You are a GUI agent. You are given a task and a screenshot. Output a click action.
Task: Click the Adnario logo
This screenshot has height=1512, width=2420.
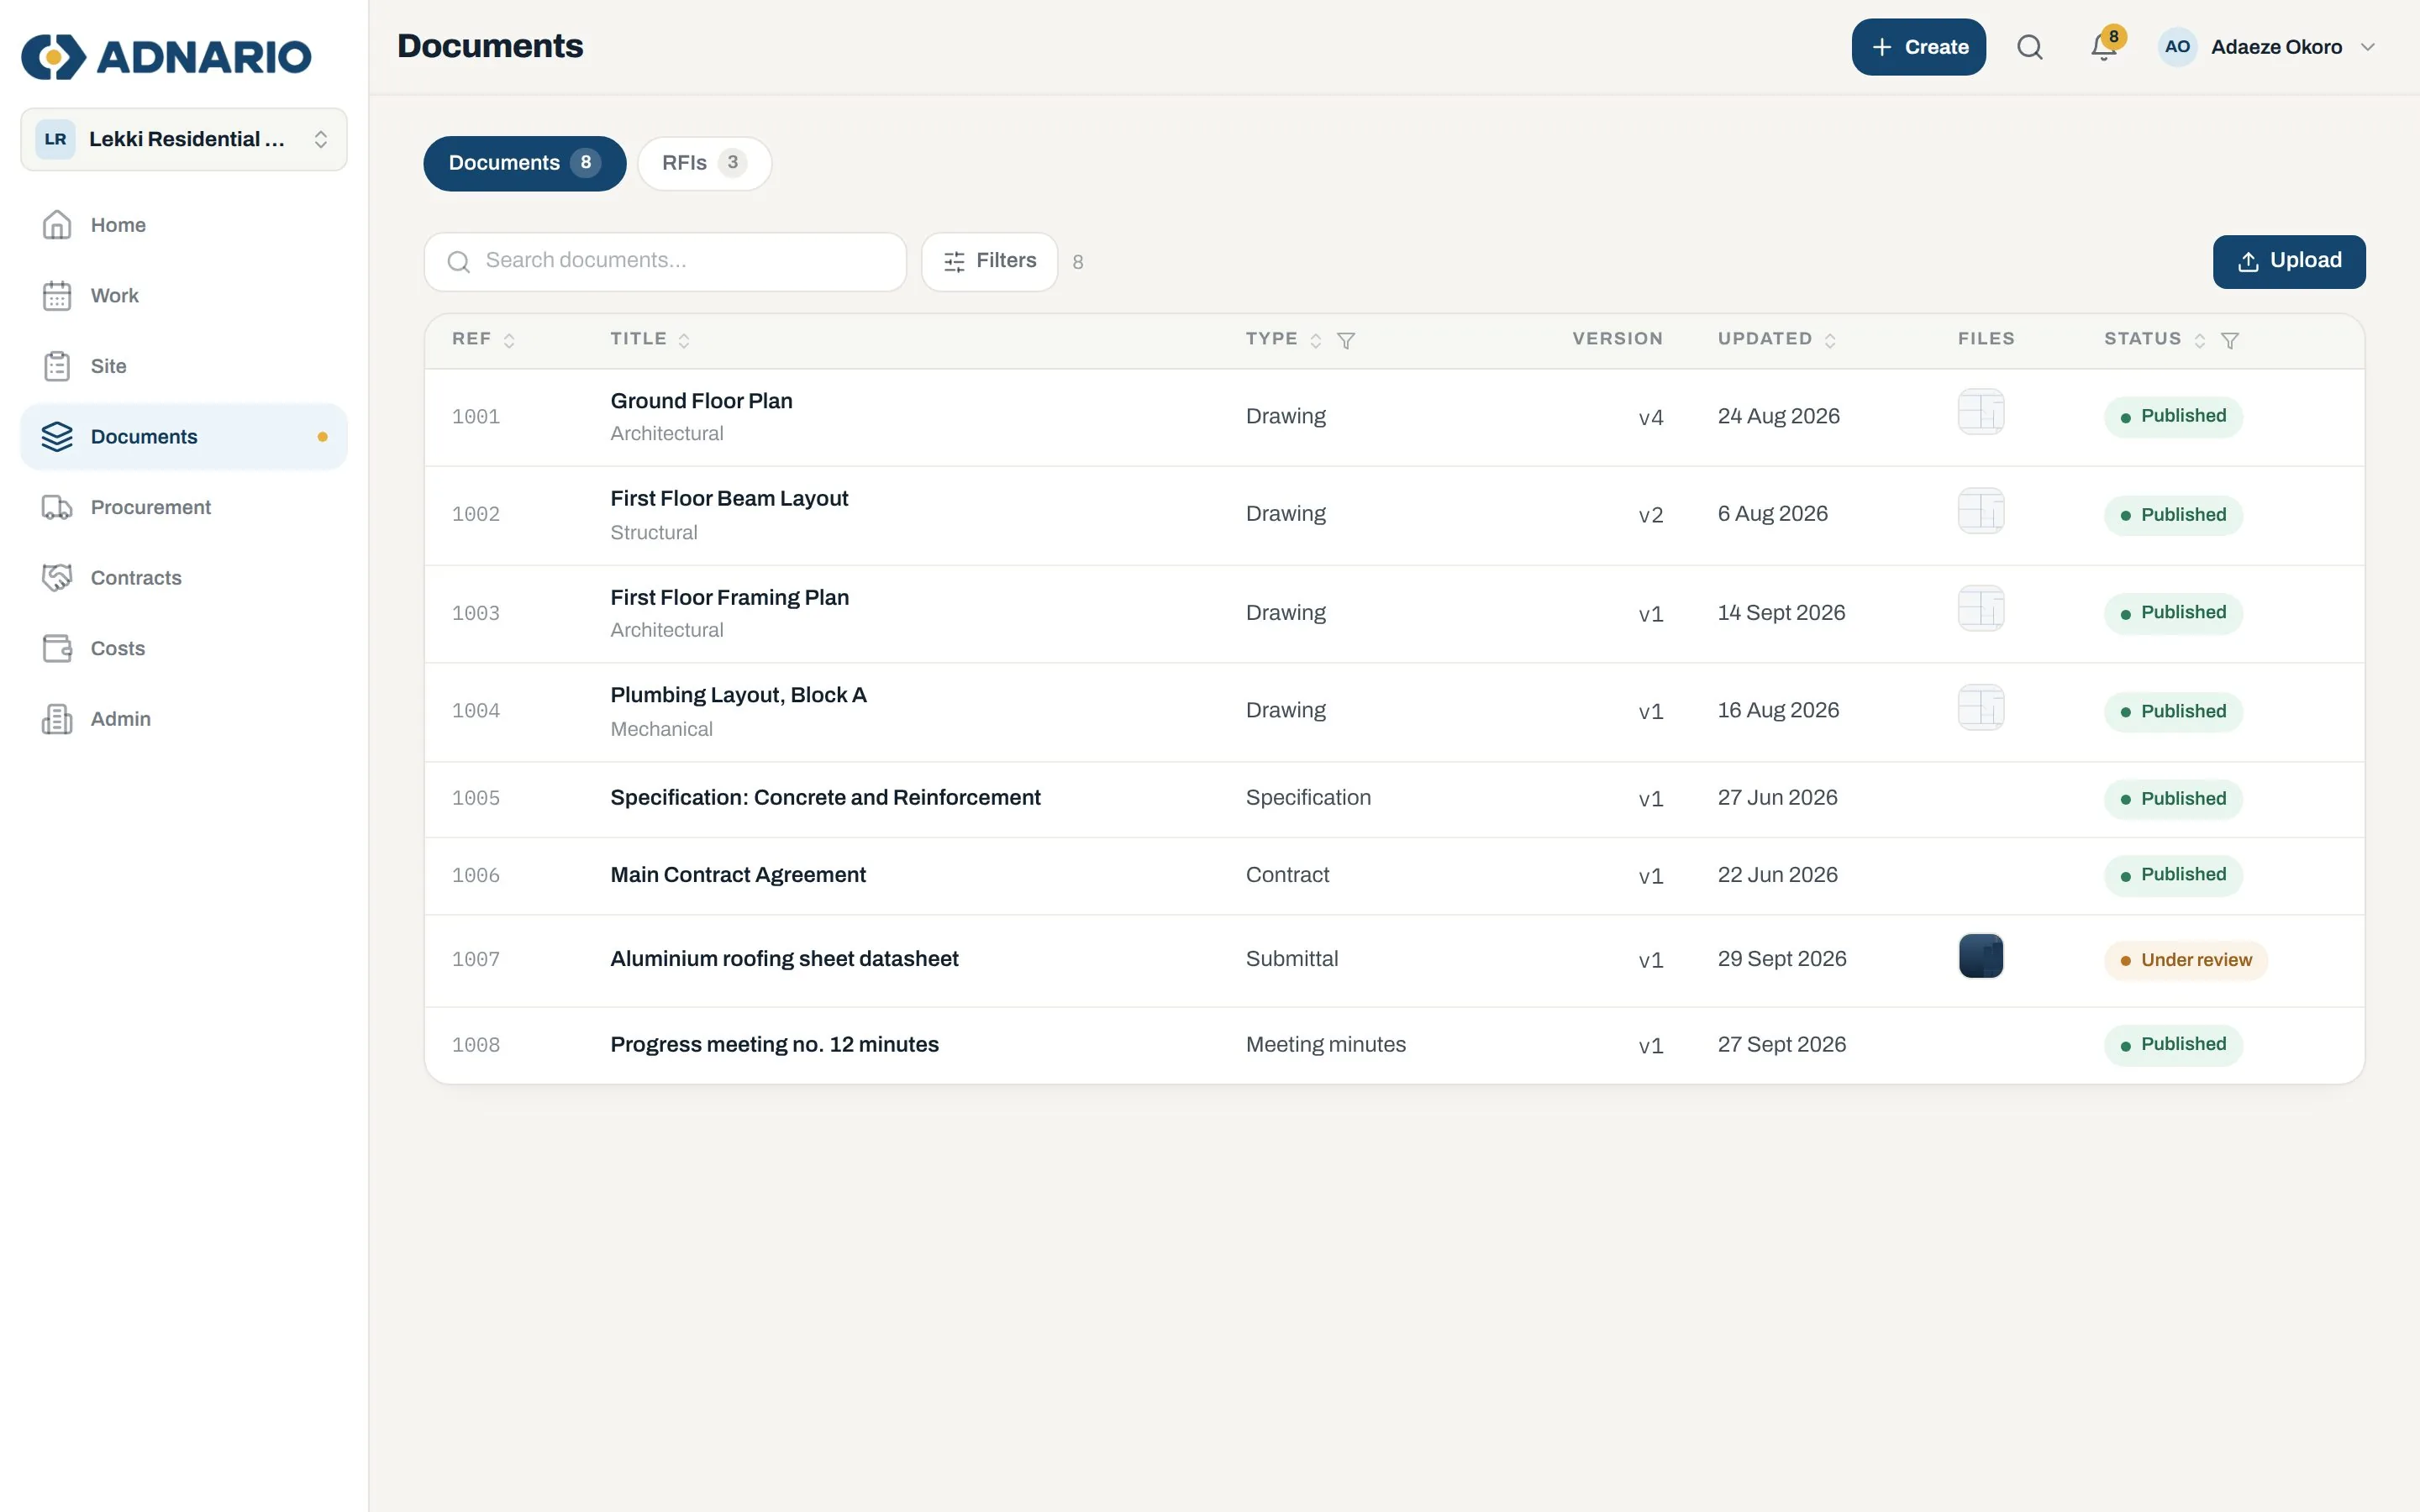166,57
